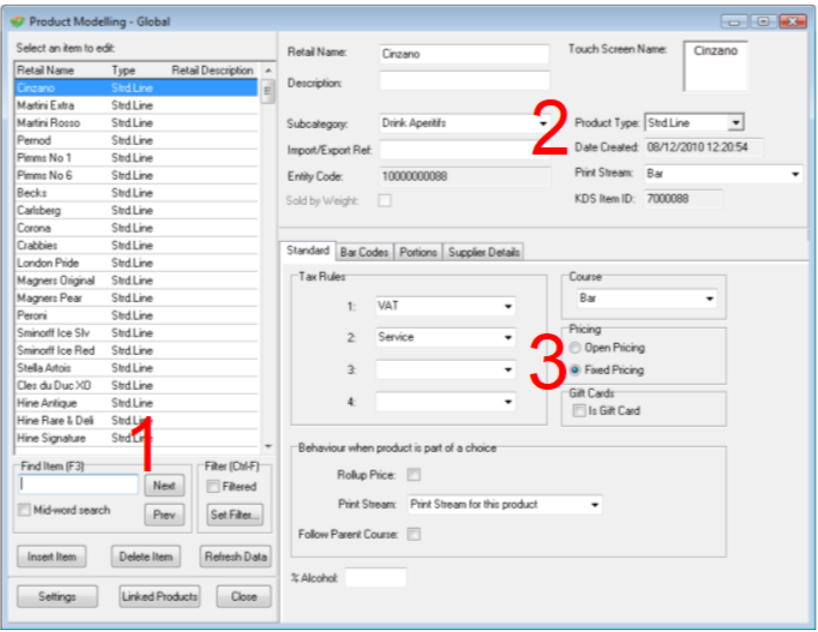Select Open Pricing radio button
The height and width of the screenshot is (632, 818).
(575, 348)
